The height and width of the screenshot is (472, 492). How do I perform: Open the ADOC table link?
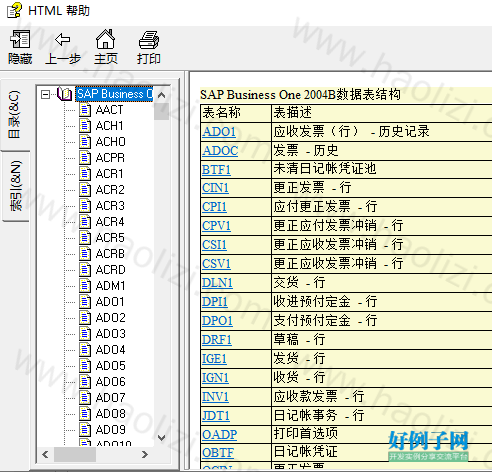(220, 151)
